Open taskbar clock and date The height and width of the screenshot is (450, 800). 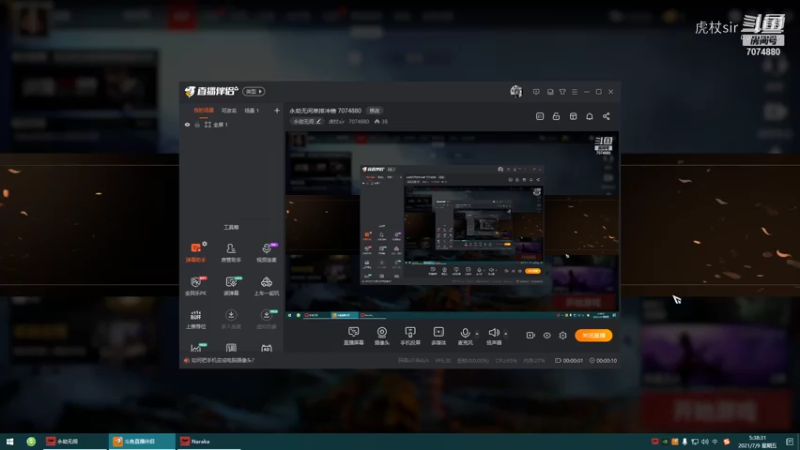[757, 441]
